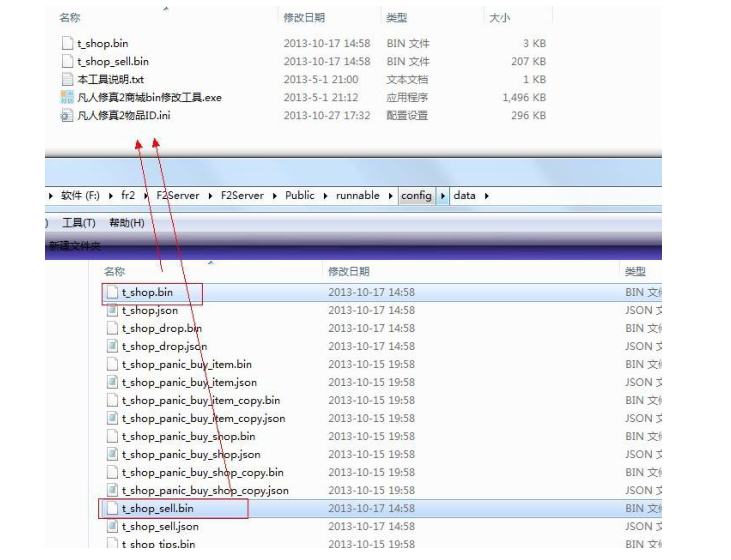The image size is (731, 560).
Task: Click the t_shop_panic_buy_shop_copy.bin file icon
Action: click(x=112, y=472)
